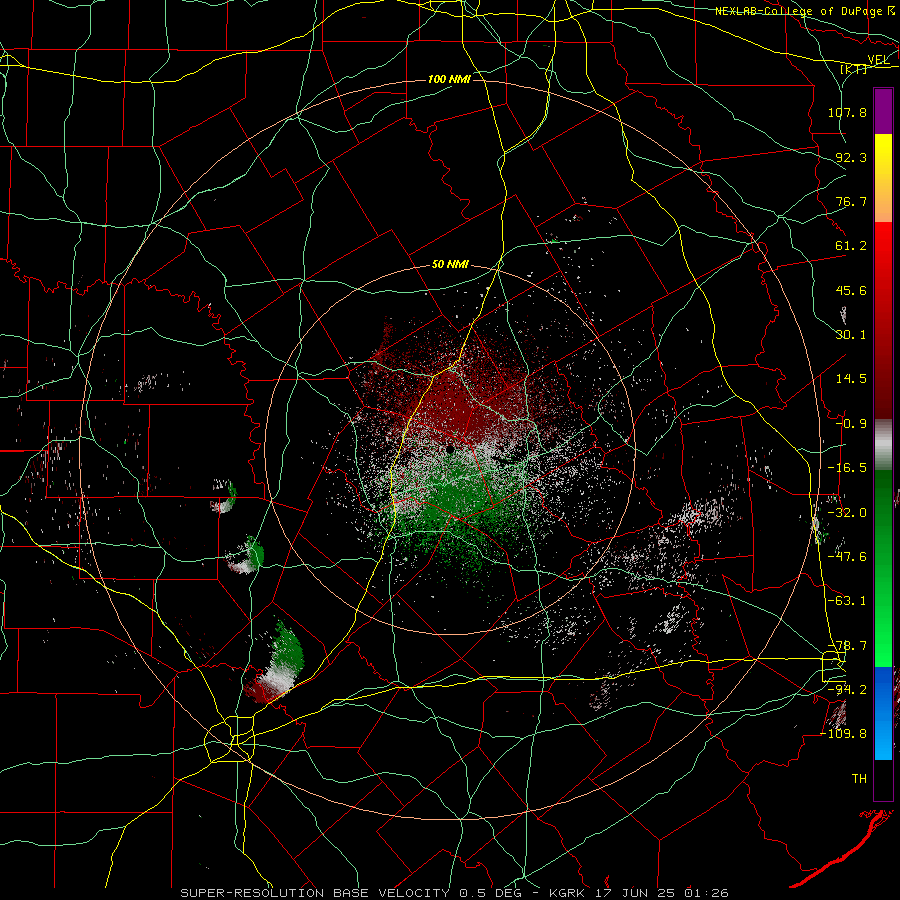
Task: Click the VEL legend title
Action: (878, 60)
